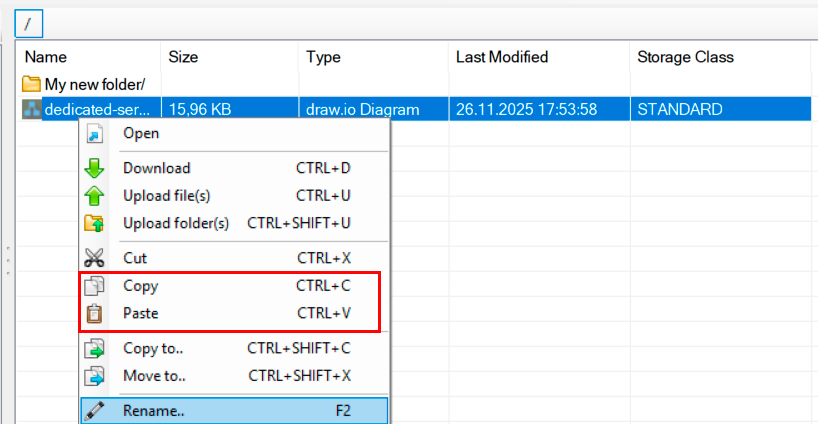Click the Copy pages icon
Viewport: 818px width, 424px height.
coord(95,286)
